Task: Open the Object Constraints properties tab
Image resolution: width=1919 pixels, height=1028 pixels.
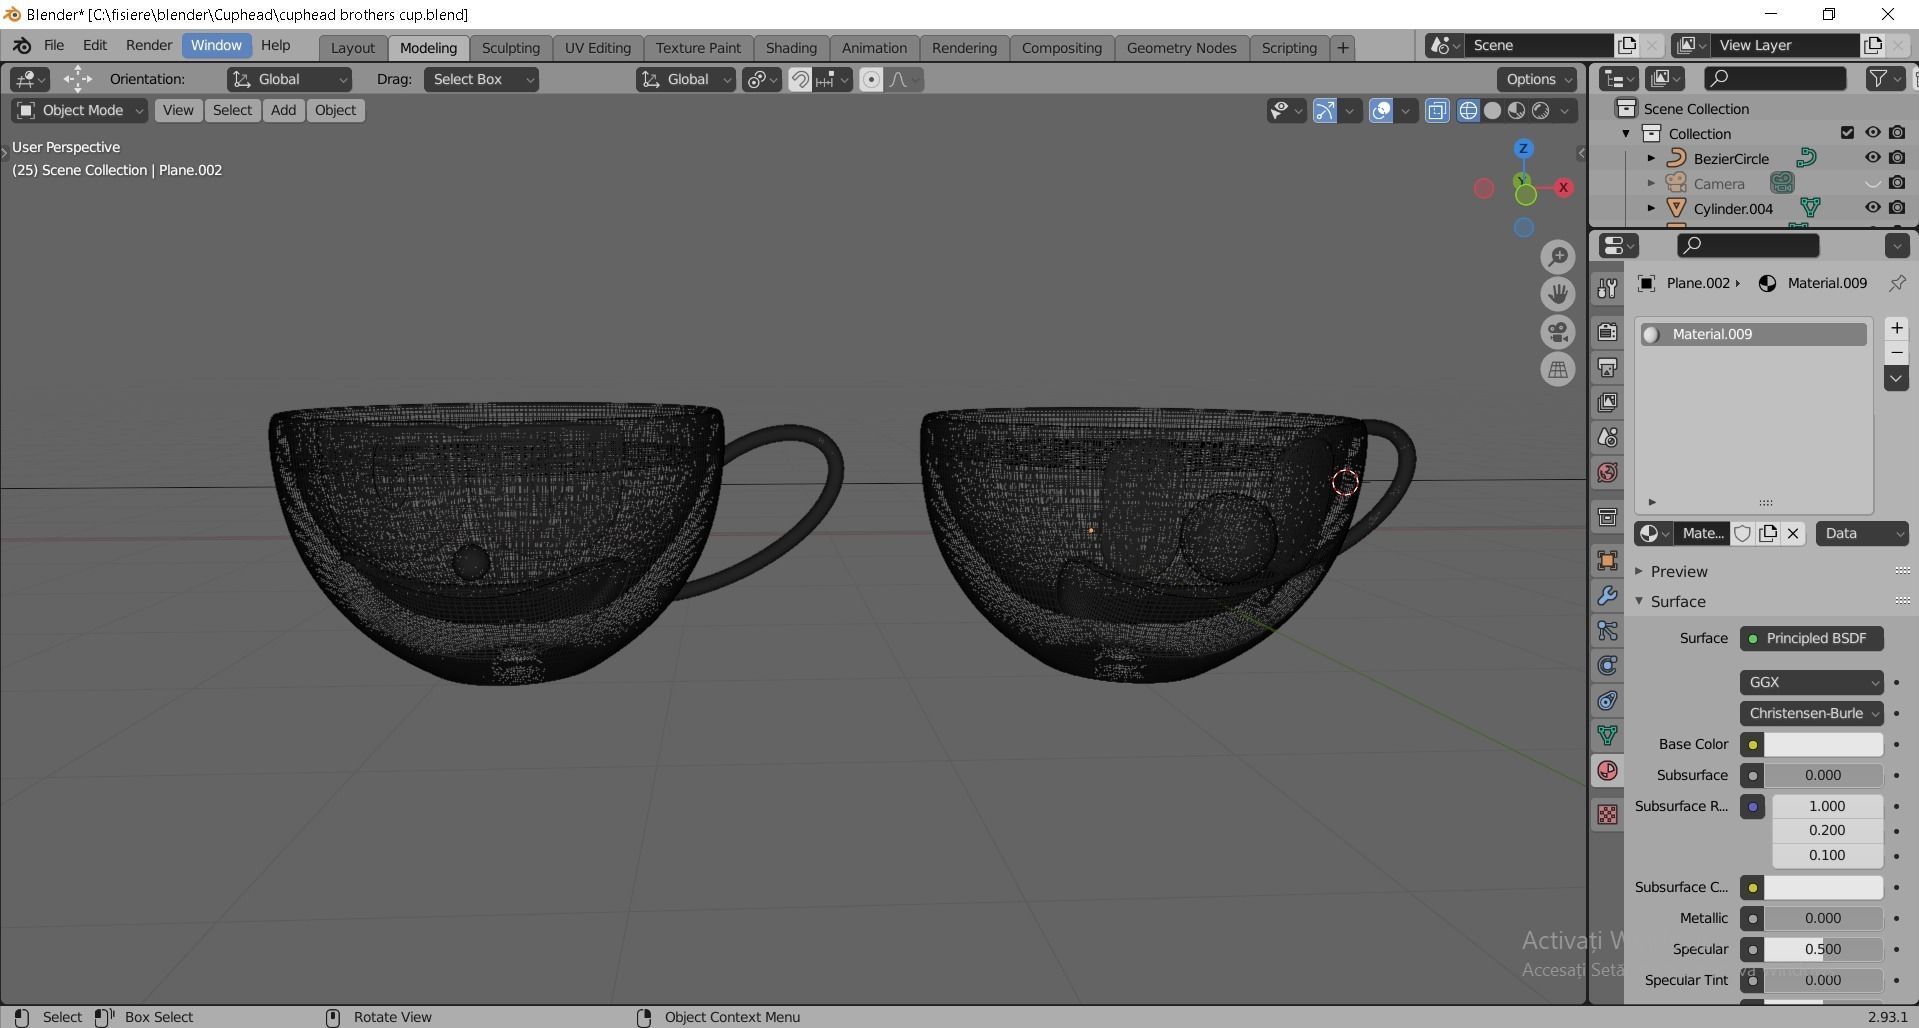Action: pos(1607,700)
